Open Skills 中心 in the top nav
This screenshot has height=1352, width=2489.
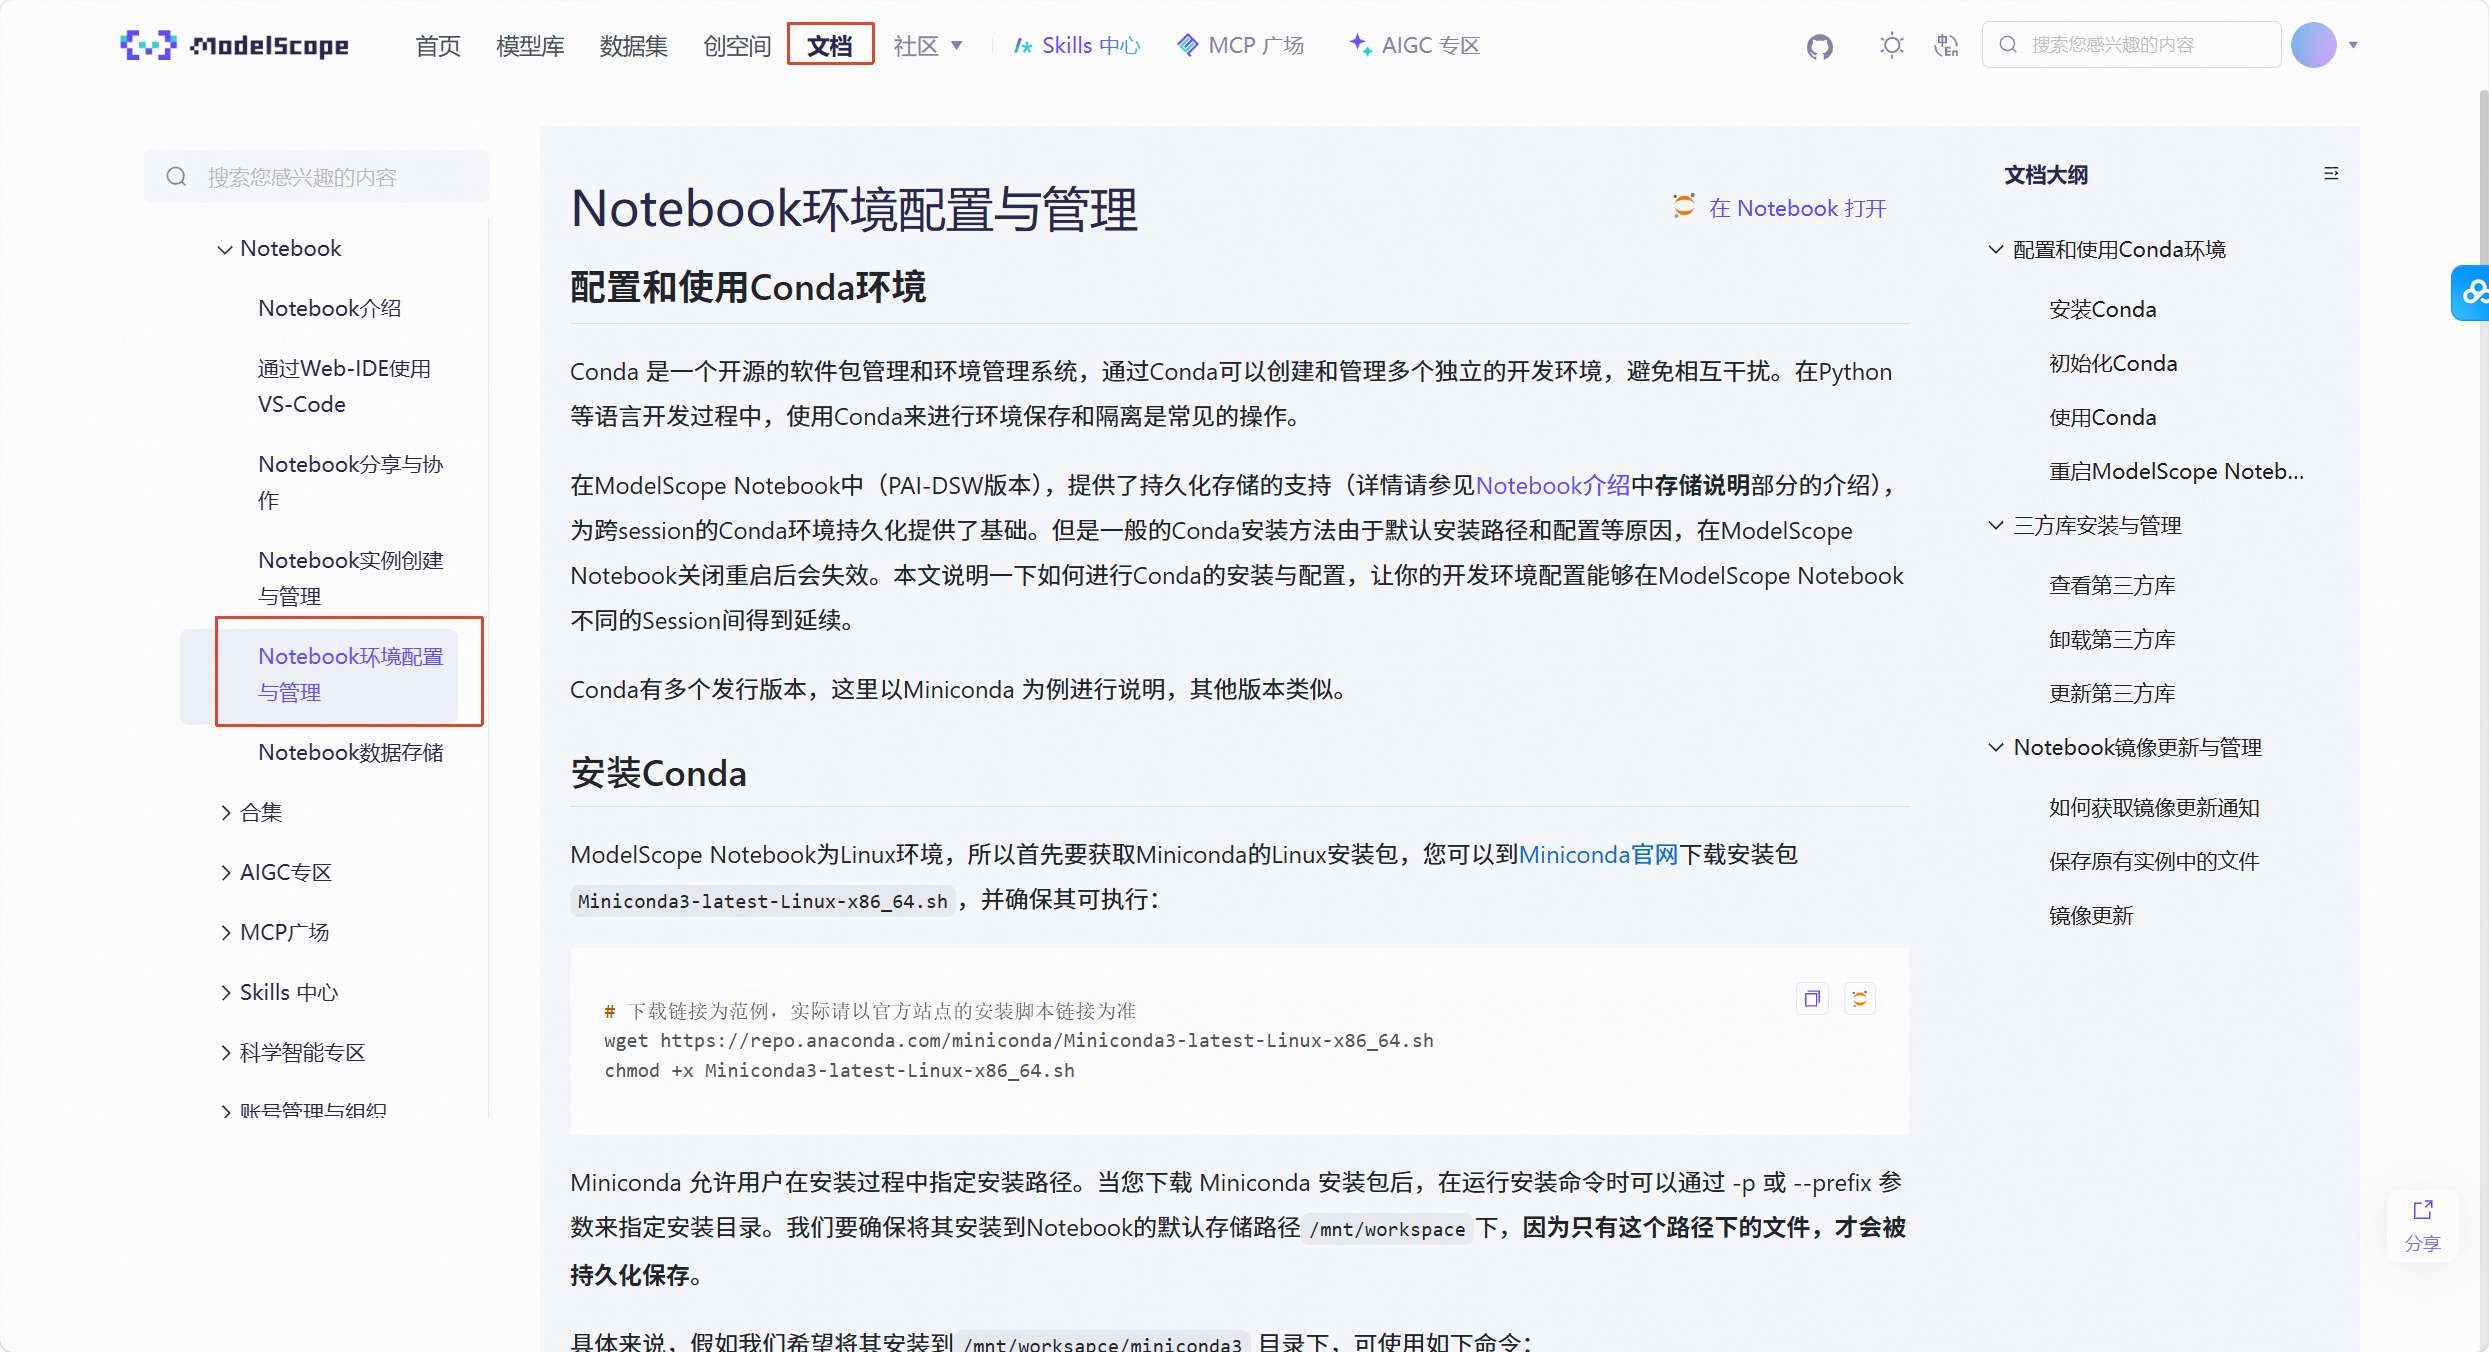[1077, 45]
